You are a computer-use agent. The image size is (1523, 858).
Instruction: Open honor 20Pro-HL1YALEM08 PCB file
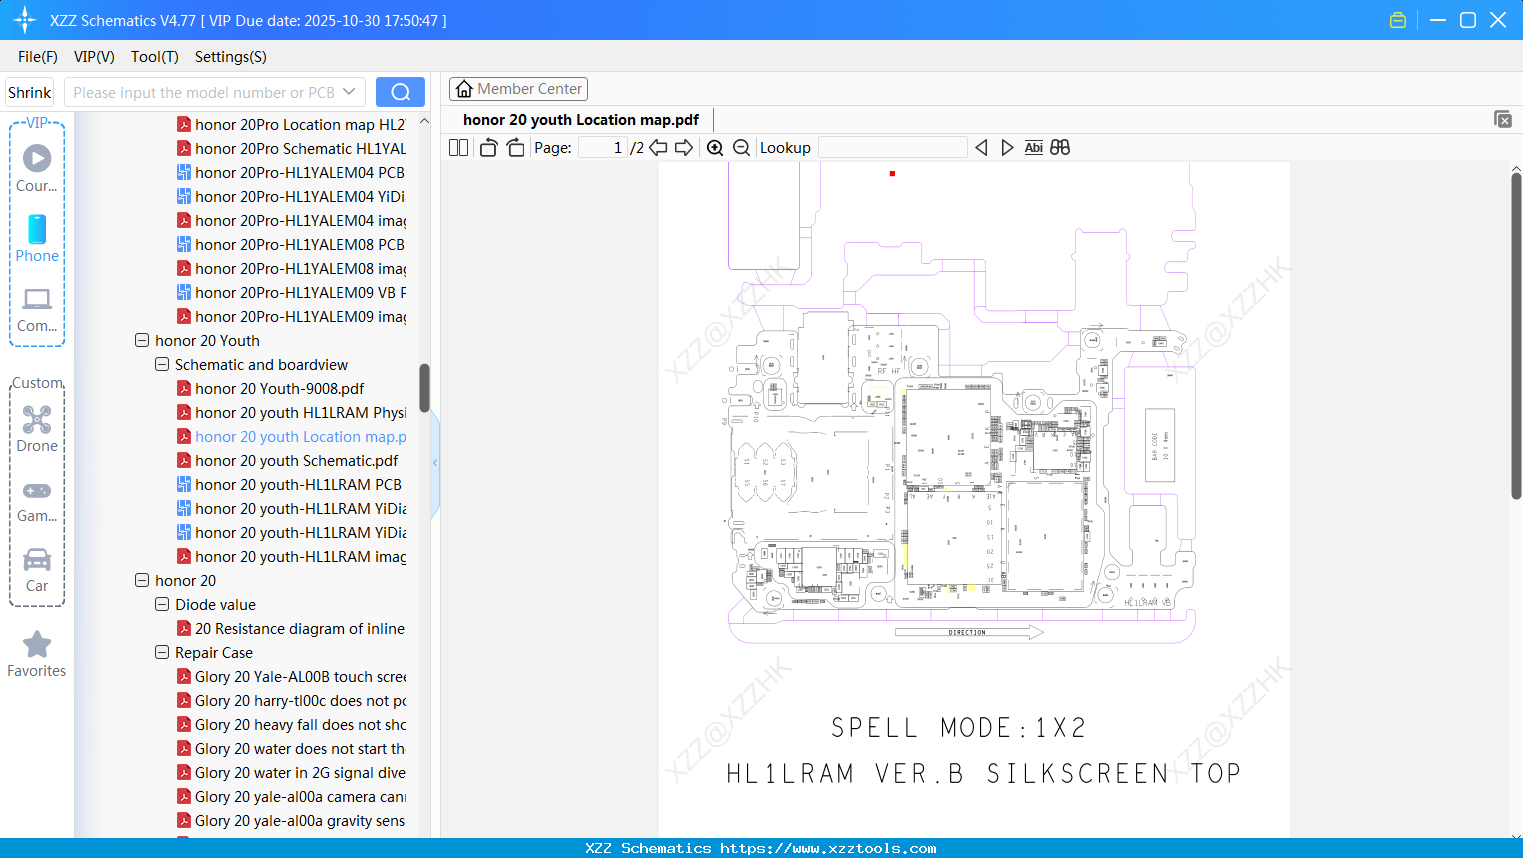tap(300, 245)
